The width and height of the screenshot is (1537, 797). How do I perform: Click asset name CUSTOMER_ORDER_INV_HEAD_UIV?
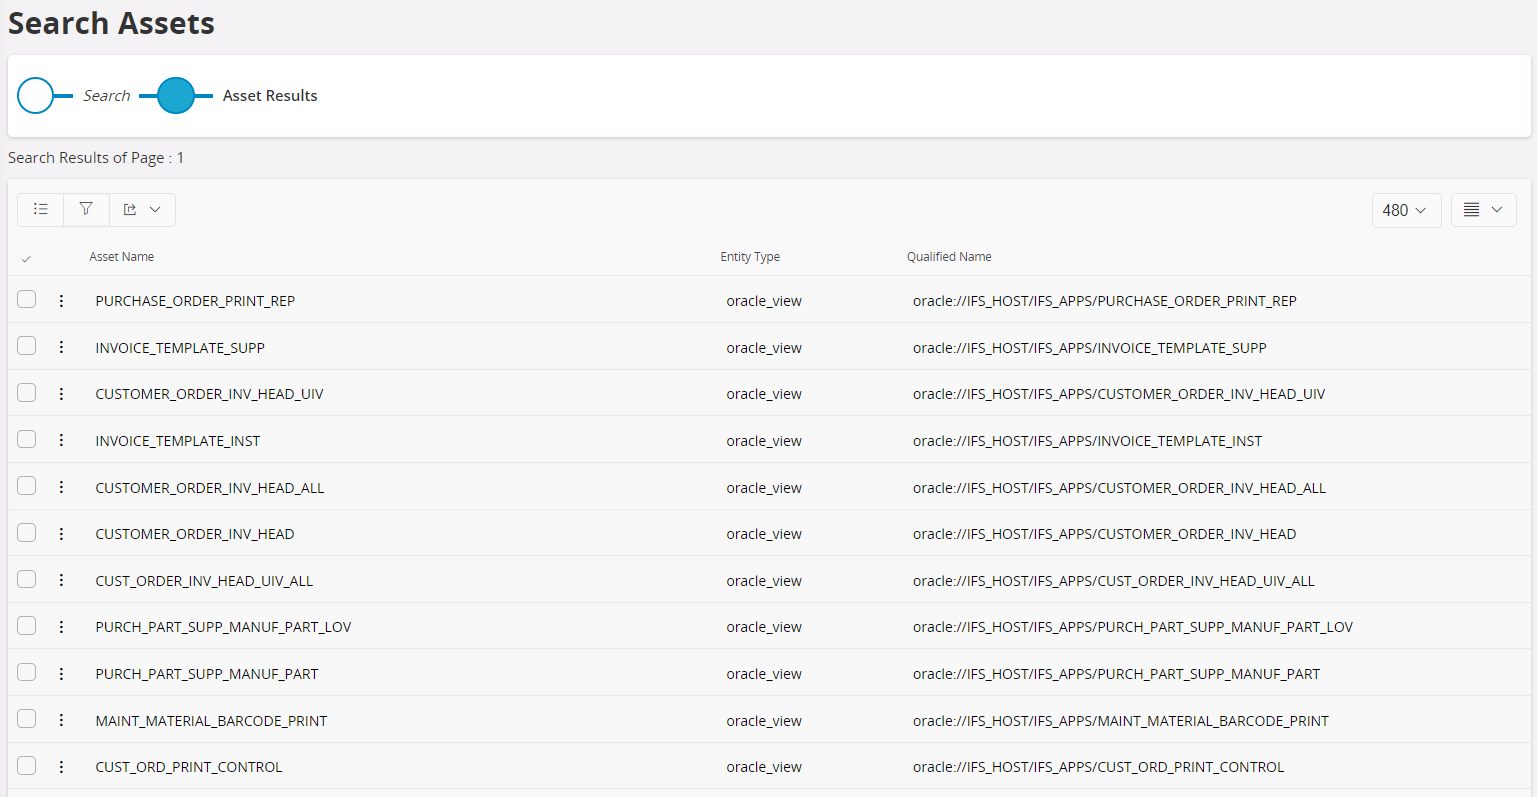tap(209, 394)
